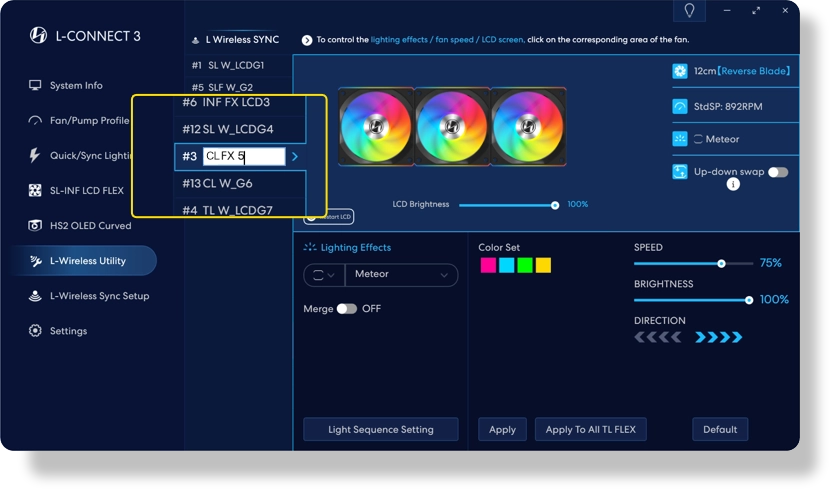The image size is (831, 491).
Task: Click the SL-INF LCD FLEX icon
Action: click(x=35, y=190)
